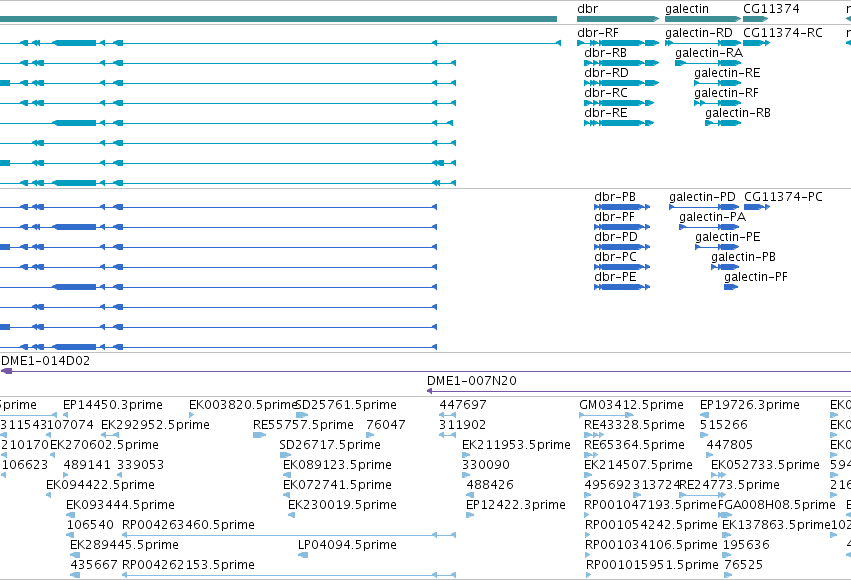The height and width of the screenshot is (580, 851).
Task: Select the galectin gene label
Action: (687, 9)
